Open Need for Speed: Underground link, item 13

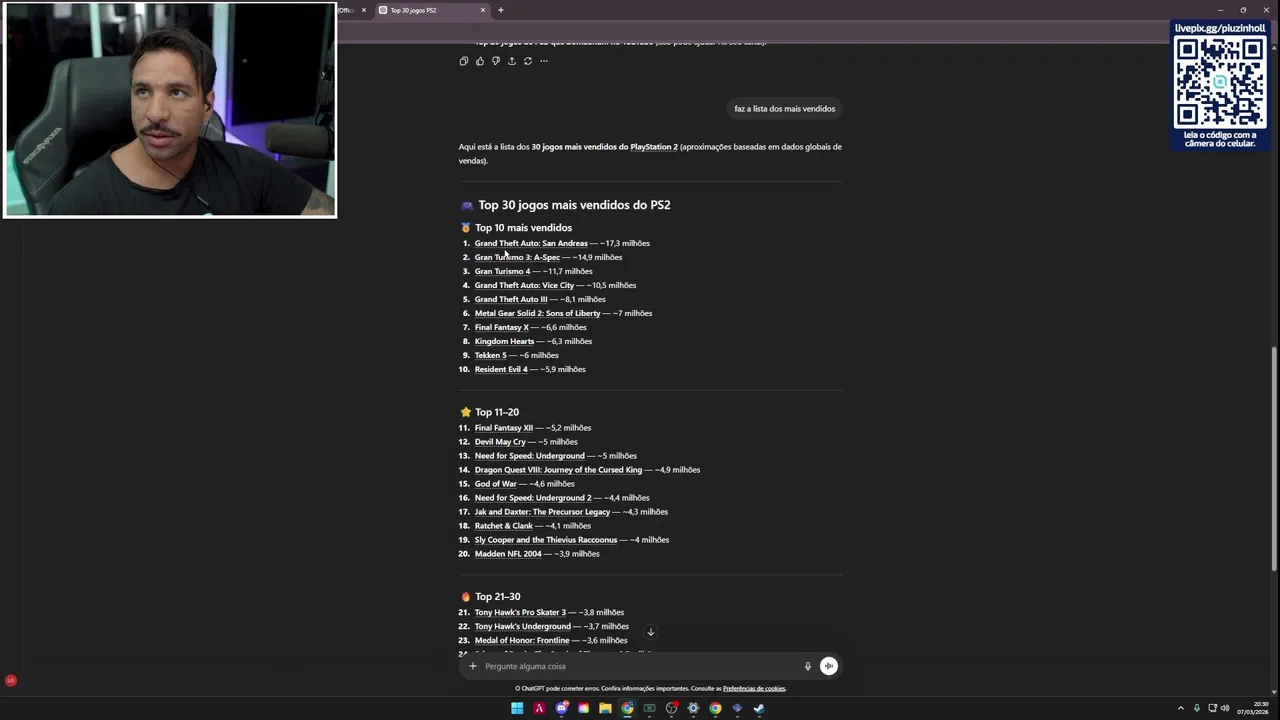[529, 456]
